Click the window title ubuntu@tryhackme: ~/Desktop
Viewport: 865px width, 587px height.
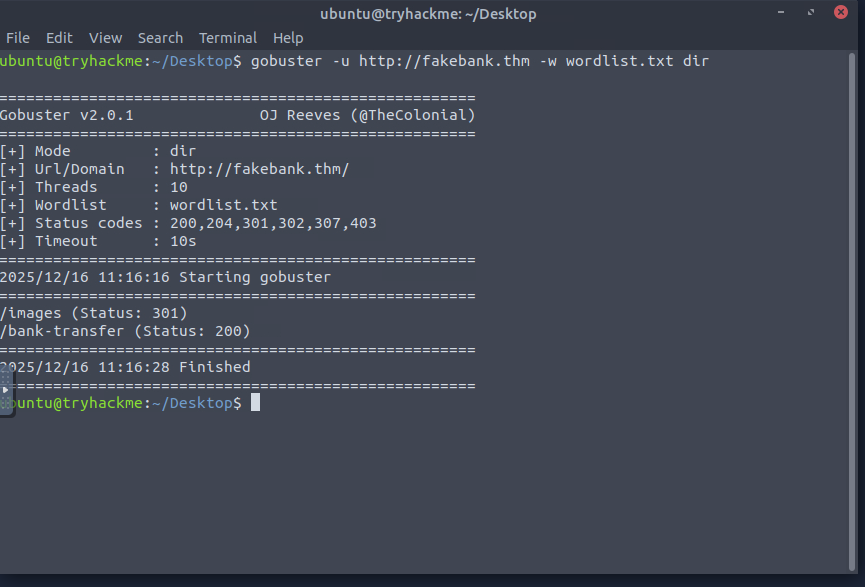click(428, 13)
